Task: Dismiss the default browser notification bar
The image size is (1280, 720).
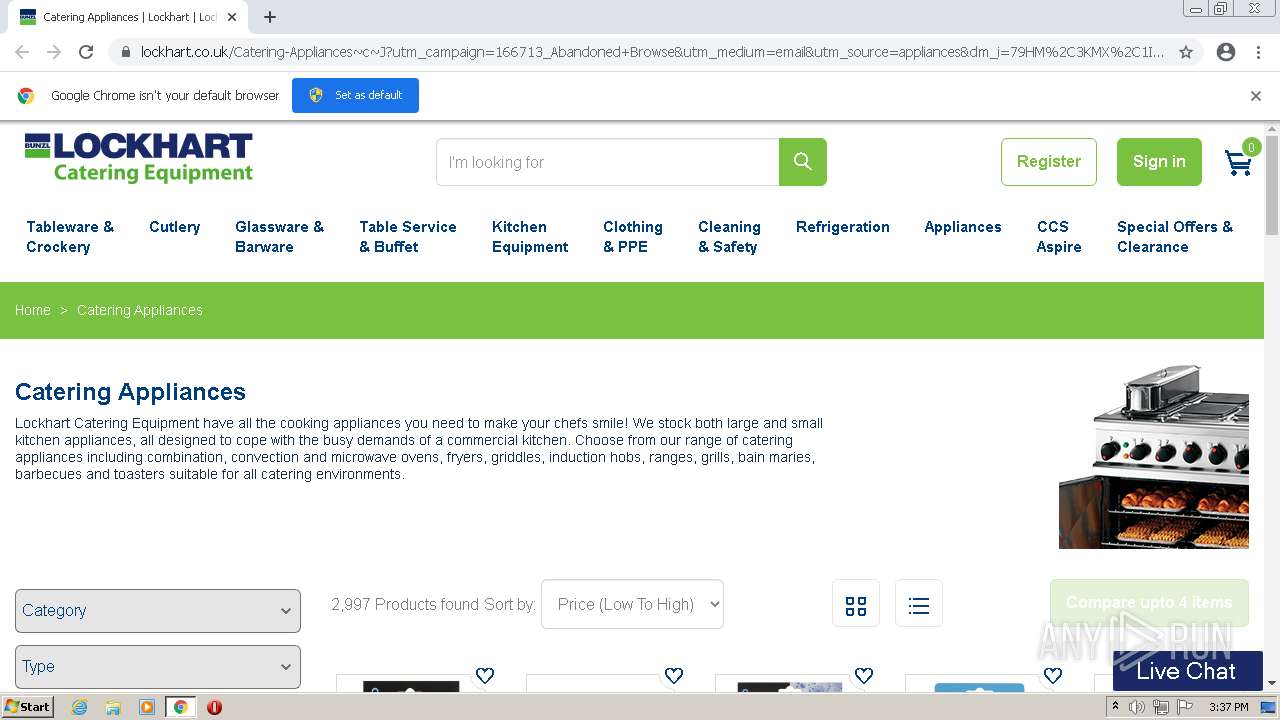Action: coord(1256,96)
